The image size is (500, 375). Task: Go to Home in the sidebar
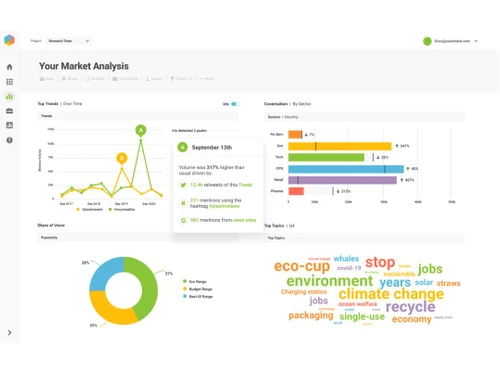tap(10, 67)
